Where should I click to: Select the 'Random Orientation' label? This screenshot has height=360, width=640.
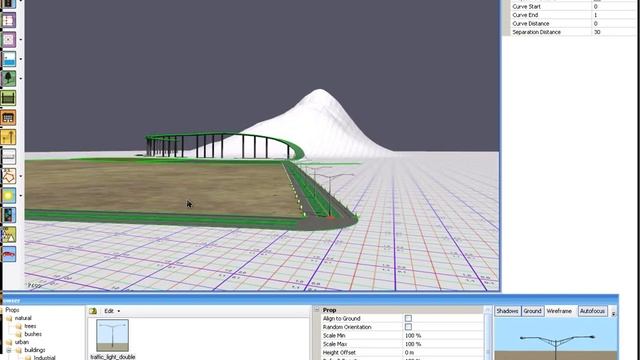[x=347, y=327]
